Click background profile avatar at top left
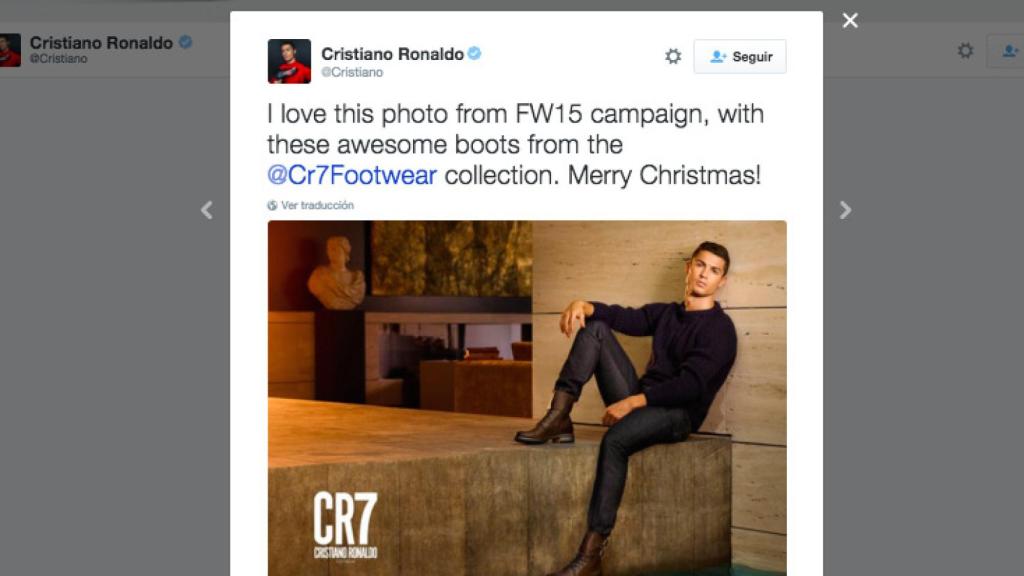This screenshot has width=1024, height=576. pos(10,50)
